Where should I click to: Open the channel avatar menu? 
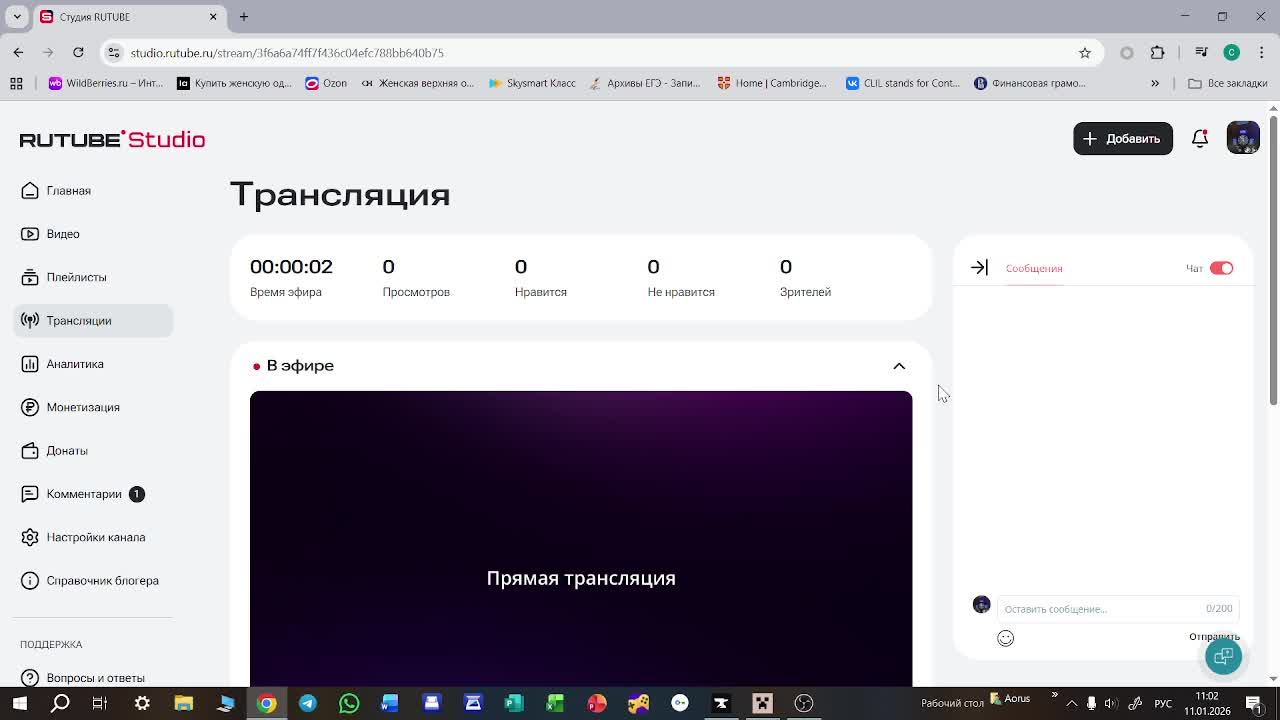[x=1243, y=138]
